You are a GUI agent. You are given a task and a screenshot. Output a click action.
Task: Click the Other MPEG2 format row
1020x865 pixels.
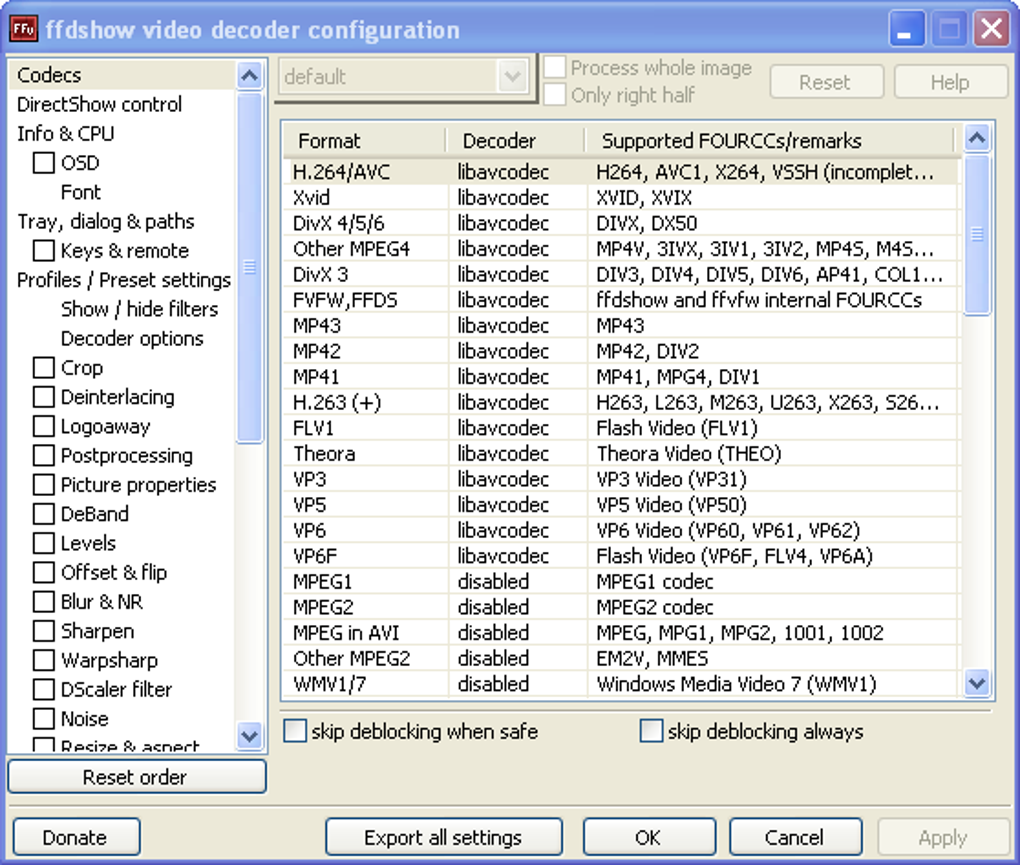point(621,658)
